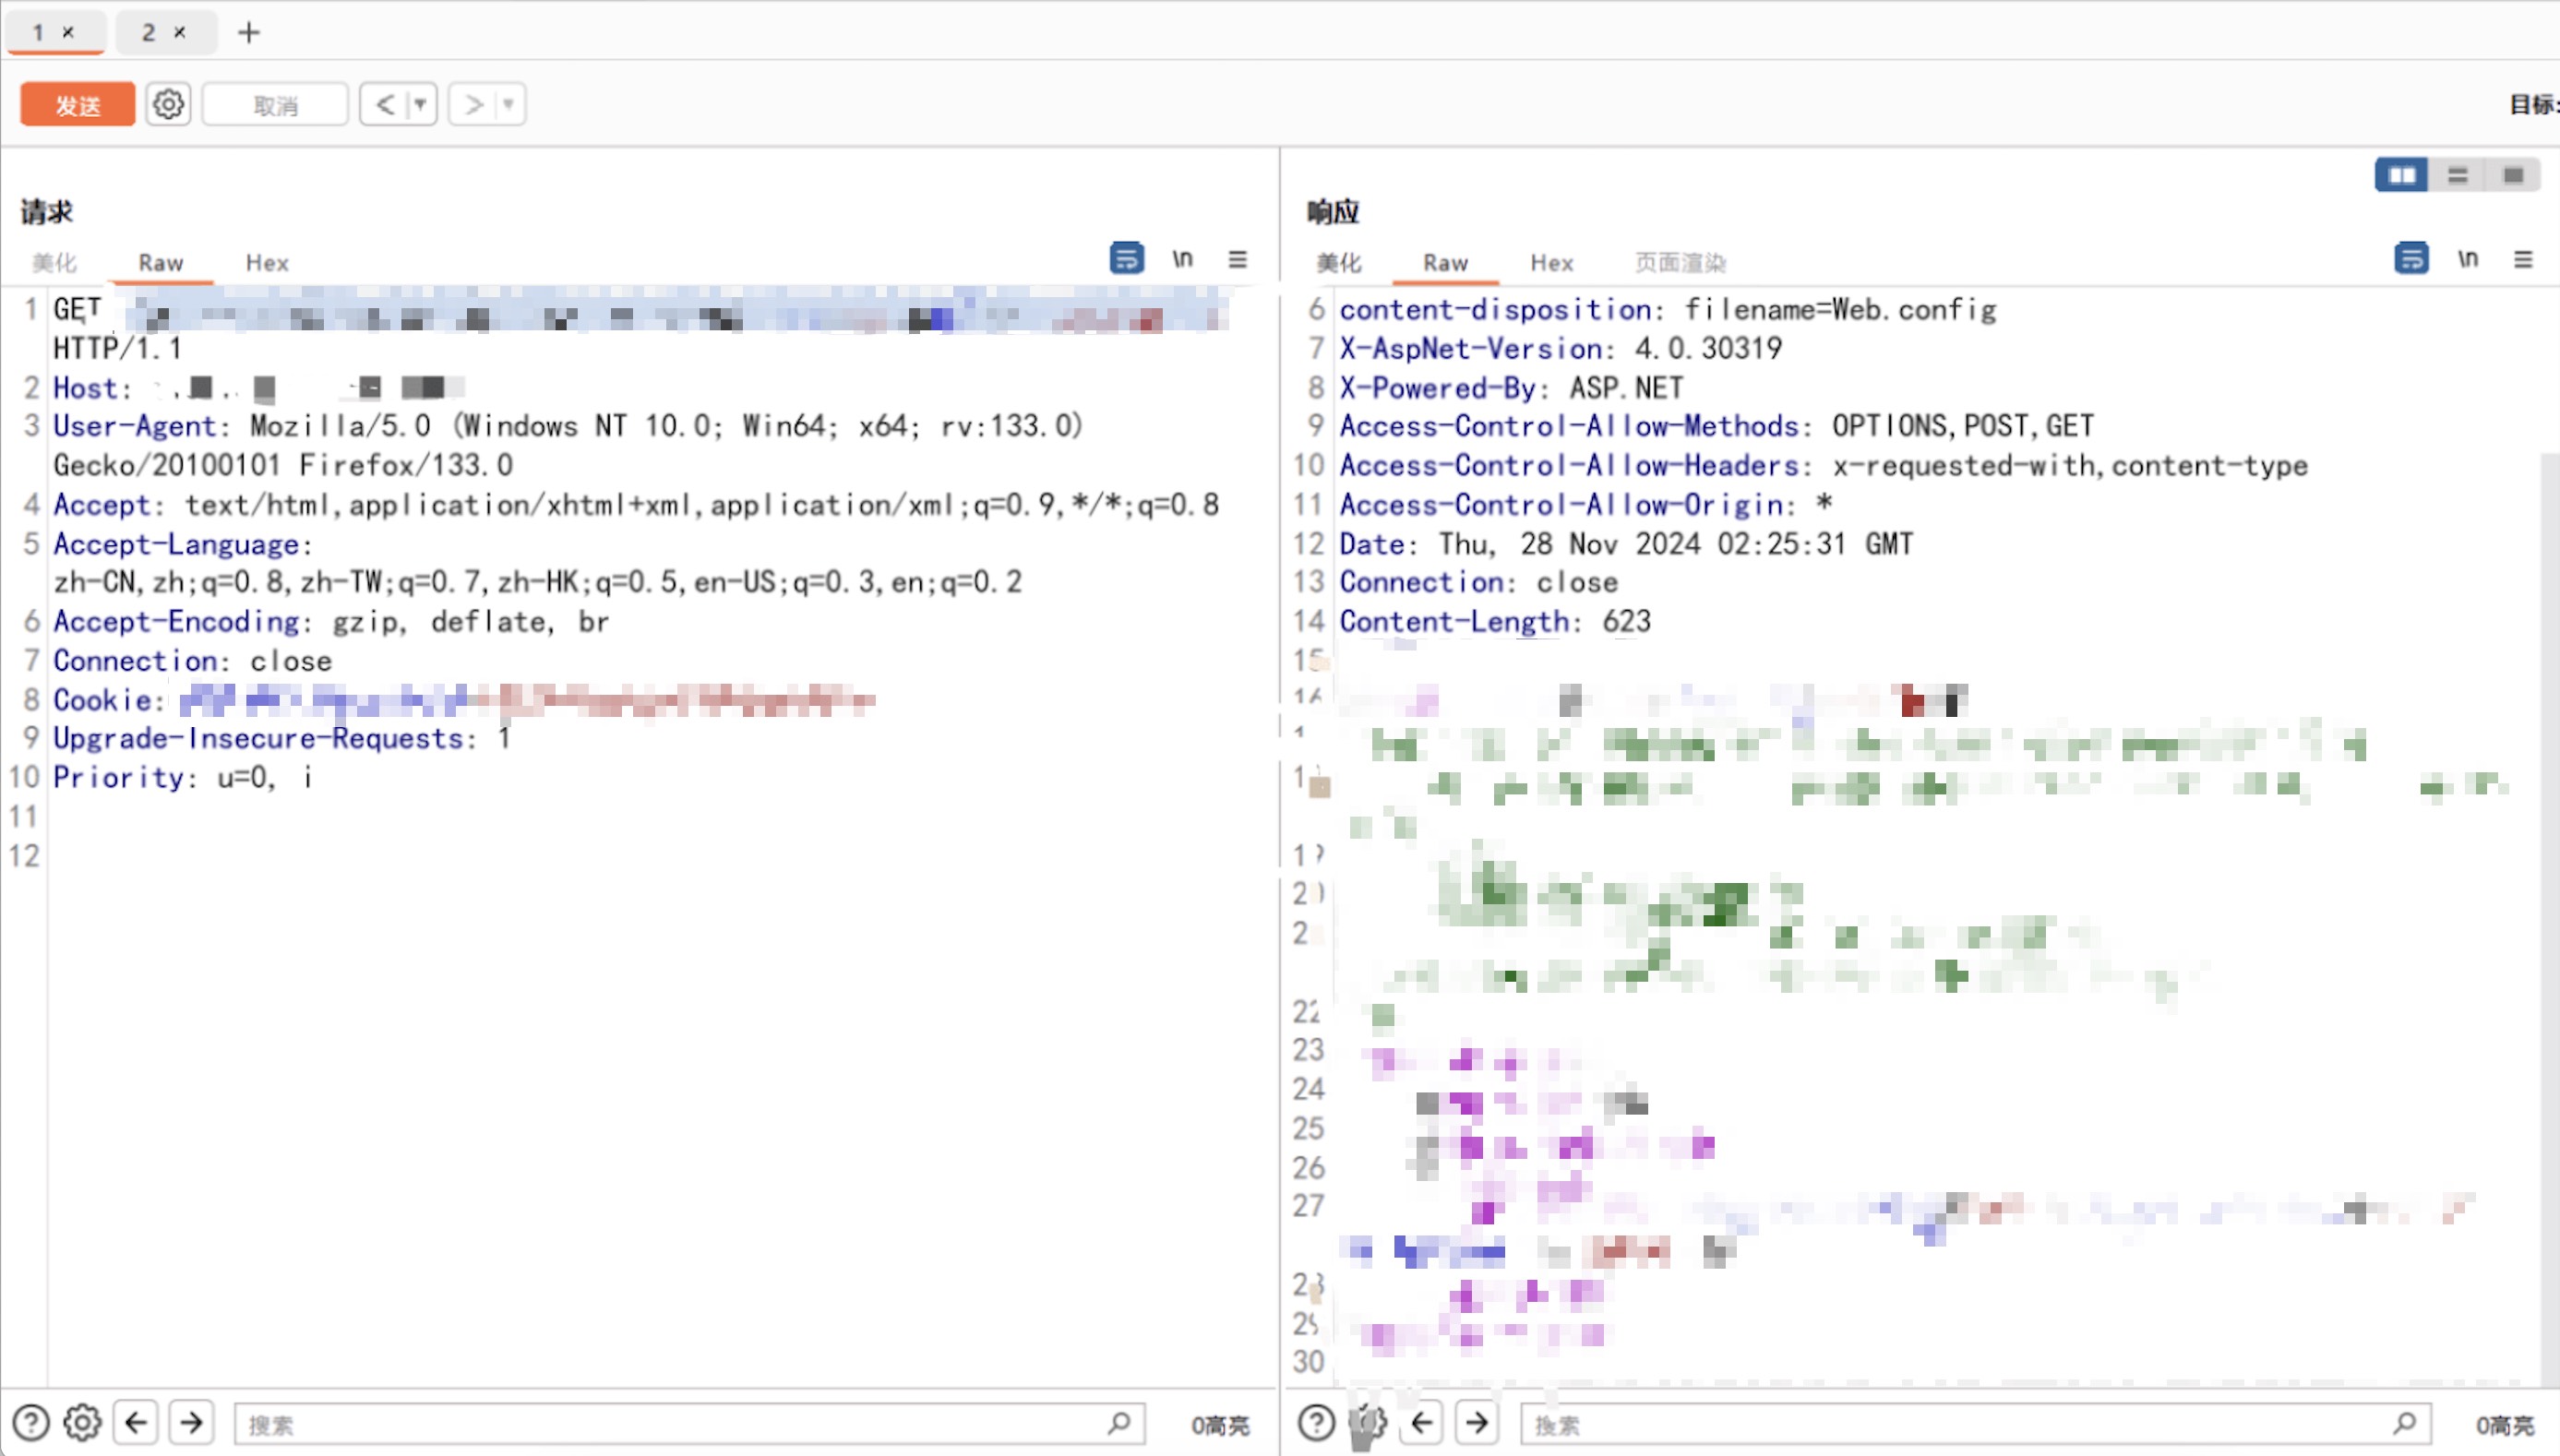Select Raw view in response panel

click(x=1446, y=262)
